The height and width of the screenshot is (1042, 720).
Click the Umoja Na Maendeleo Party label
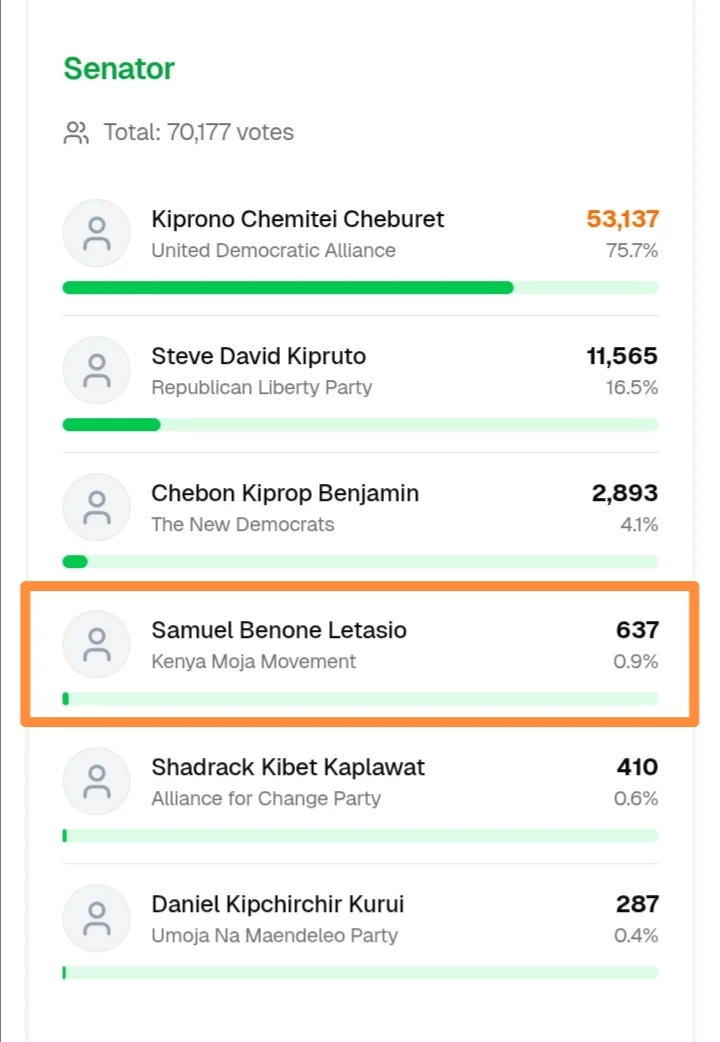274,935
